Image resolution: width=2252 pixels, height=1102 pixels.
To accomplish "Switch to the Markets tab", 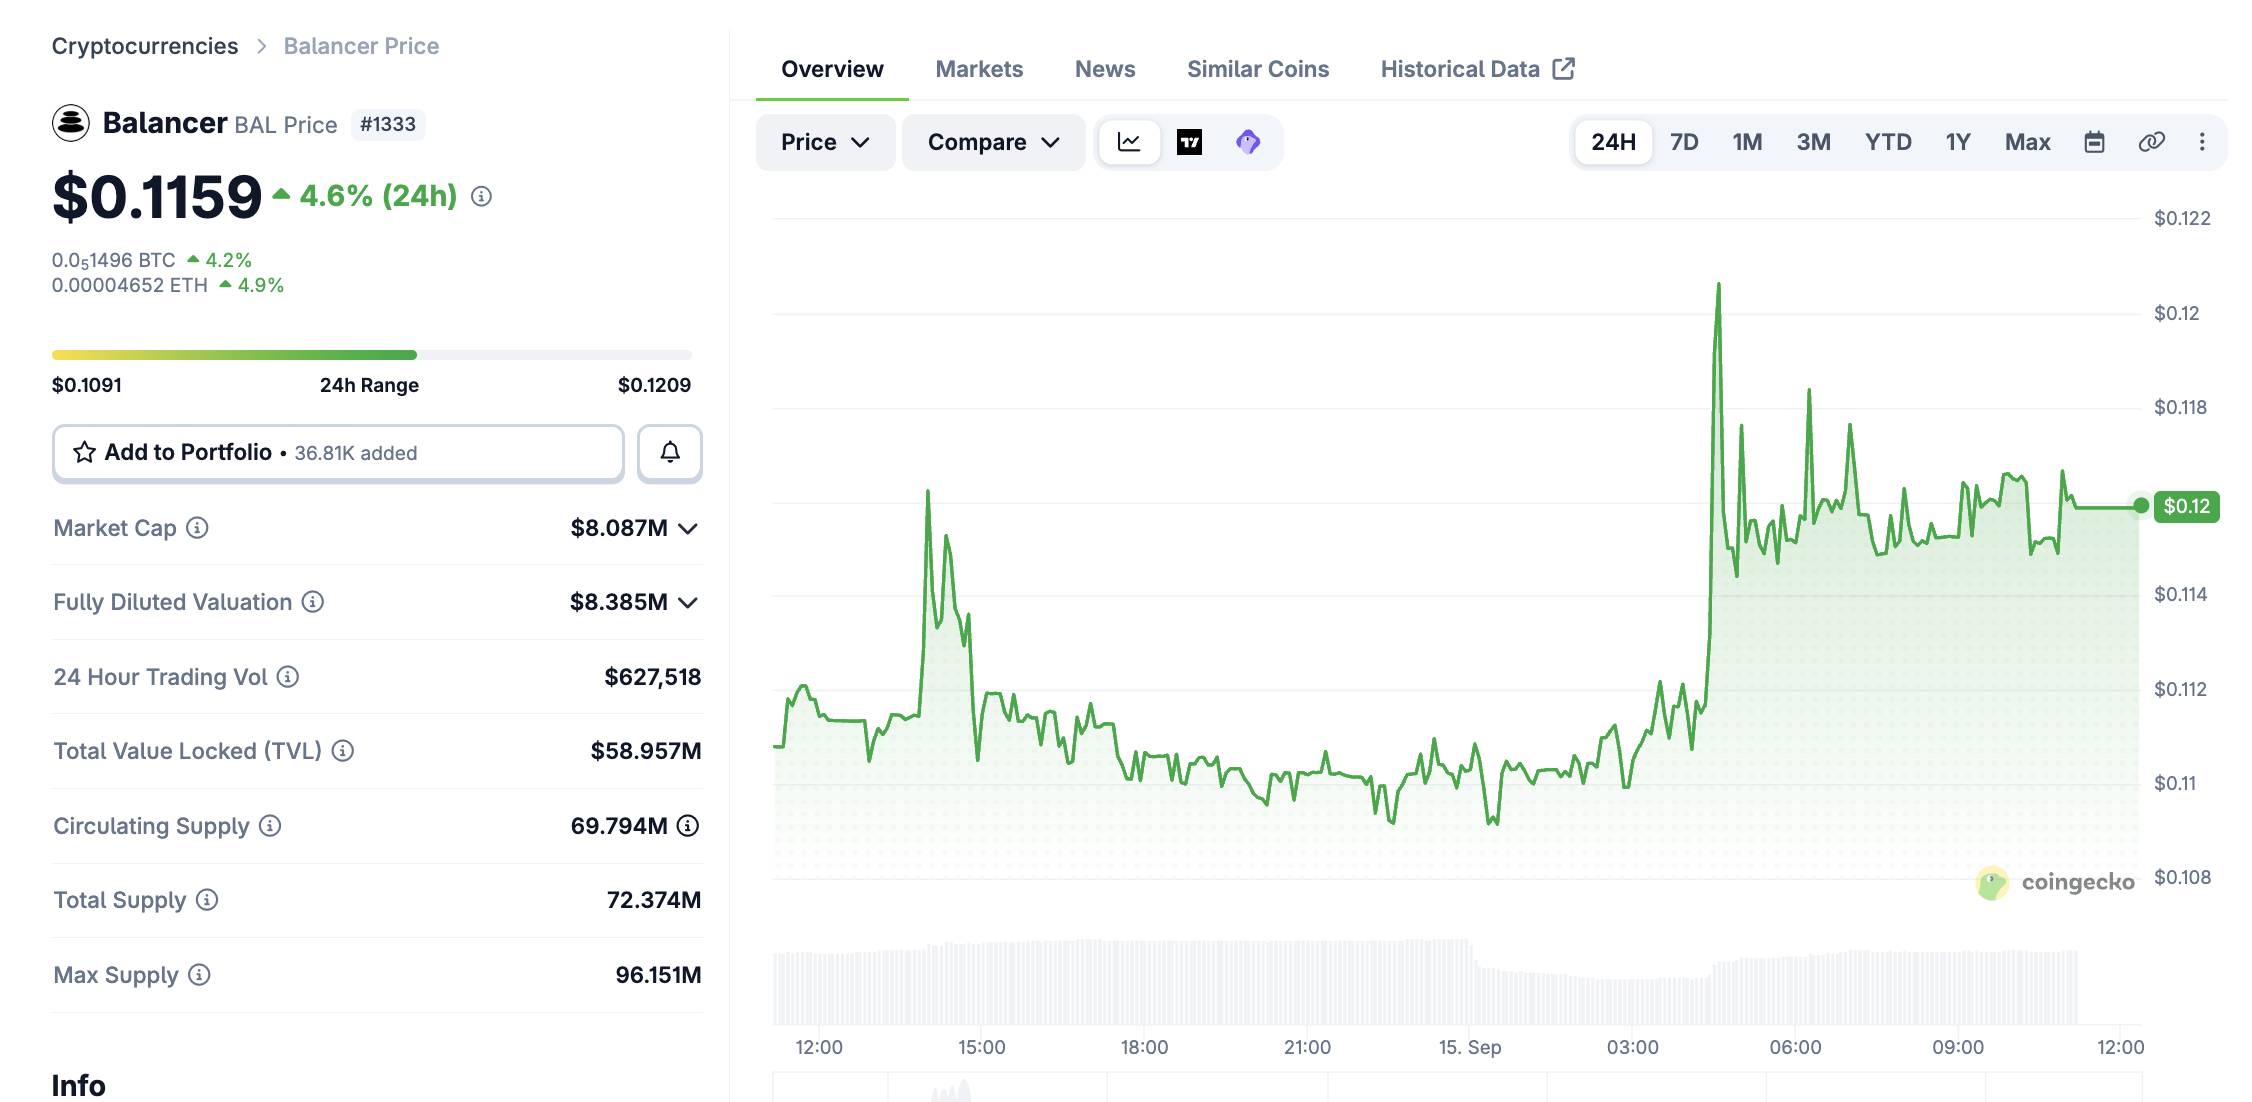I will click(979, 69).
